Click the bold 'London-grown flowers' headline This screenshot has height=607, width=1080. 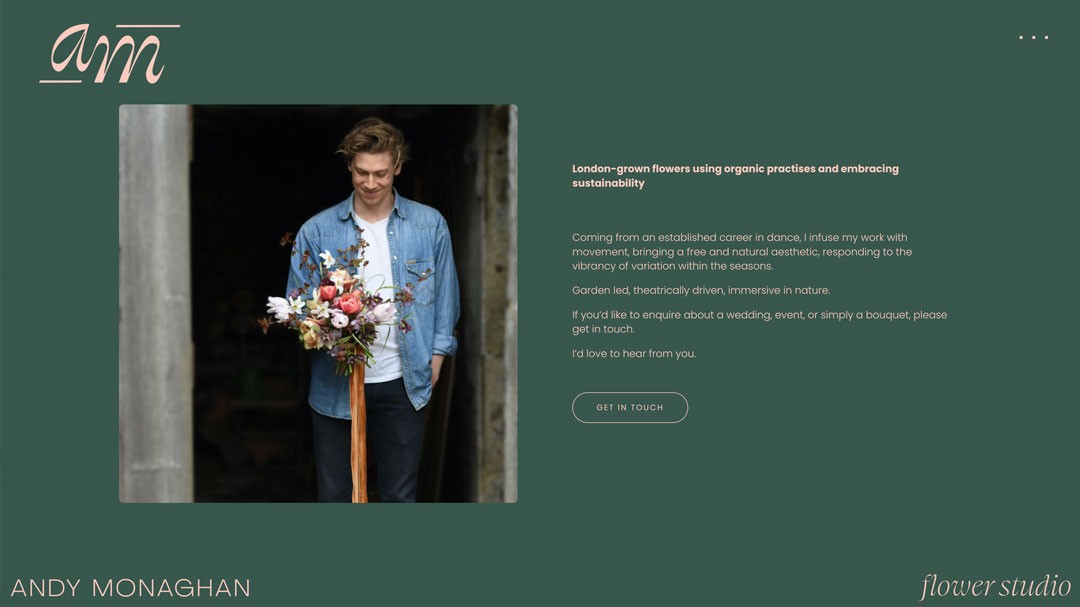(735, 176)
